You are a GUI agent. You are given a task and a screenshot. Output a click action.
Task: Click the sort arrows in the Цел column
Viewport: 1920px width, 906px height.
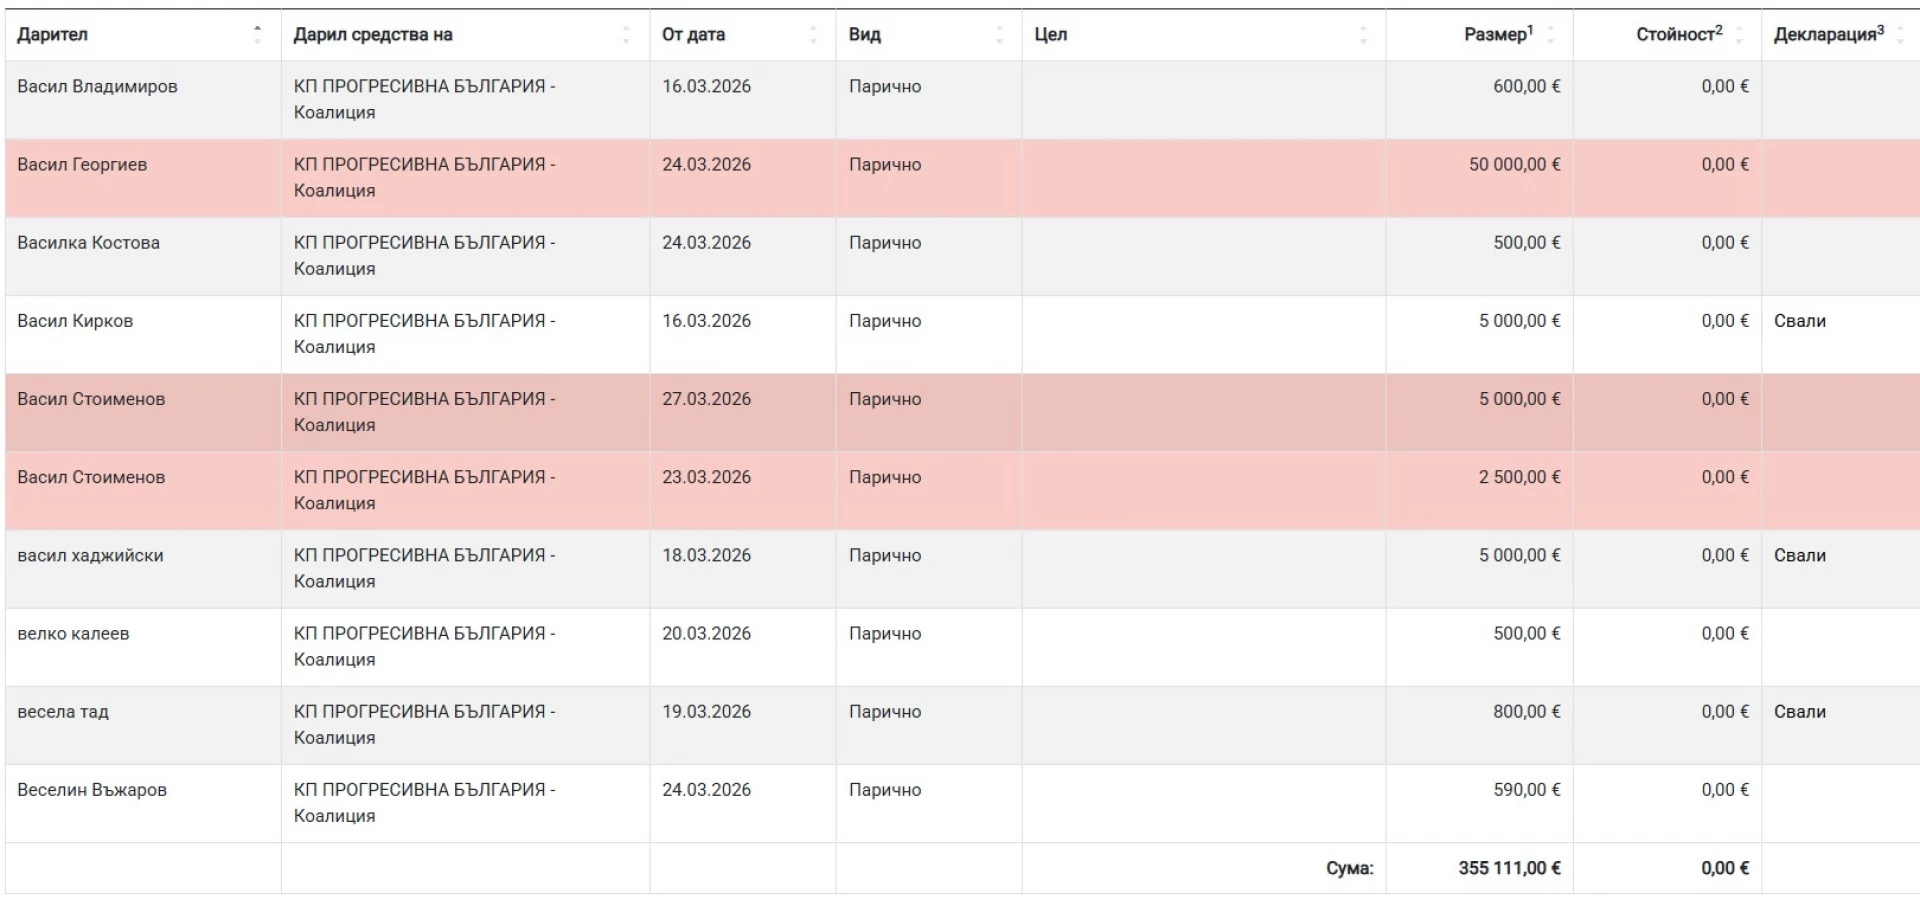coord(1363,35)
